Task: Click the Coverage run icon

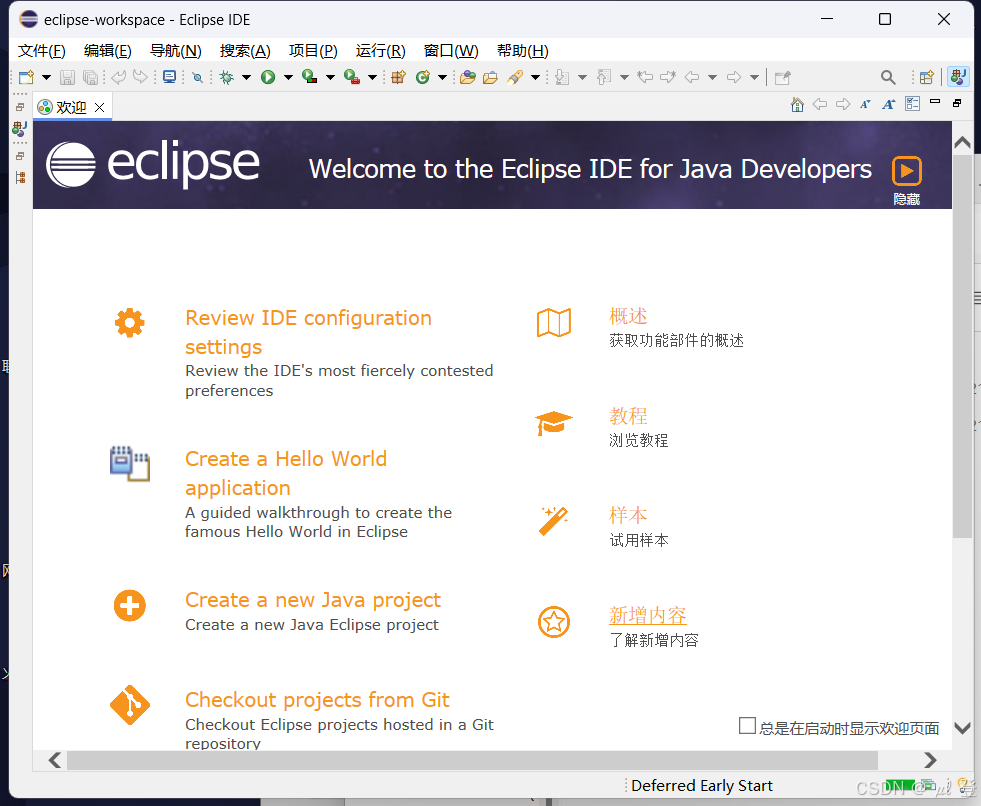Action: click(x=310, y=77)
